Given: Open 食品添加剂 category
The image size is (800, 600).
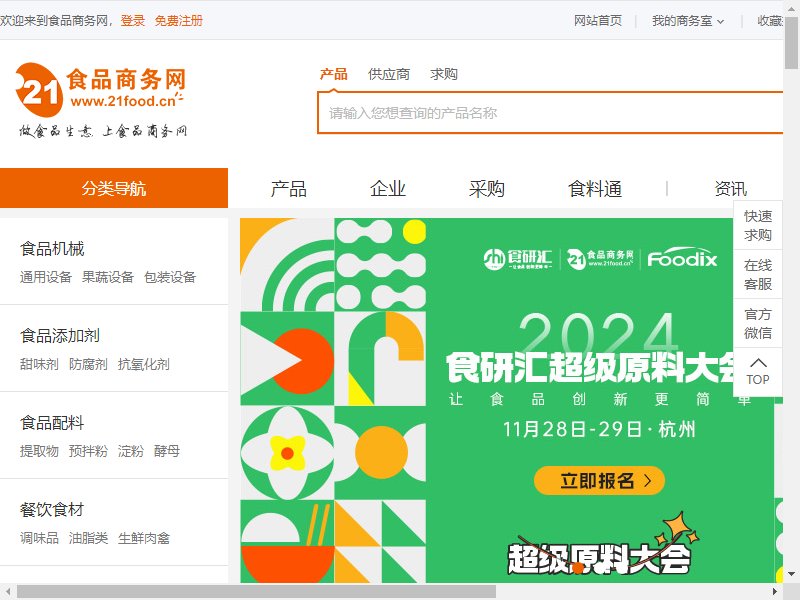Looking at the screenshot, I should pyautogui.click(x=60, y=336).
